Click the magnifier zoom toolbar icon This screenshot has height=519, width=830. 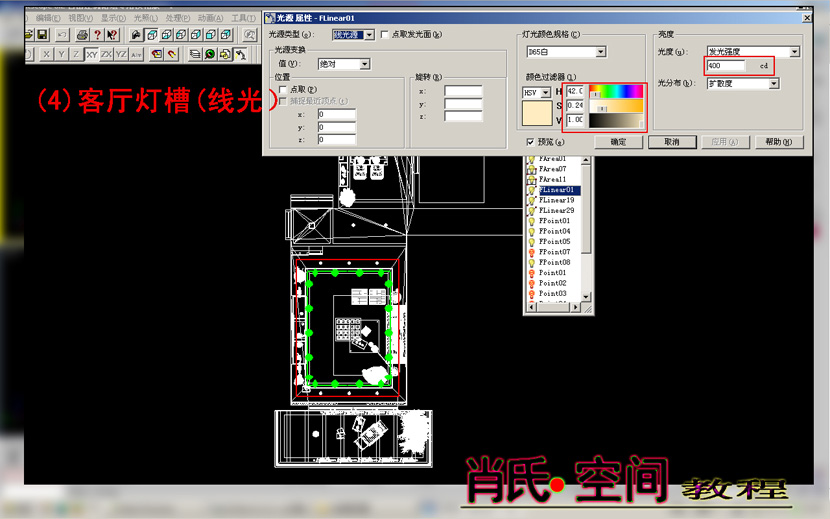[249, 35]
